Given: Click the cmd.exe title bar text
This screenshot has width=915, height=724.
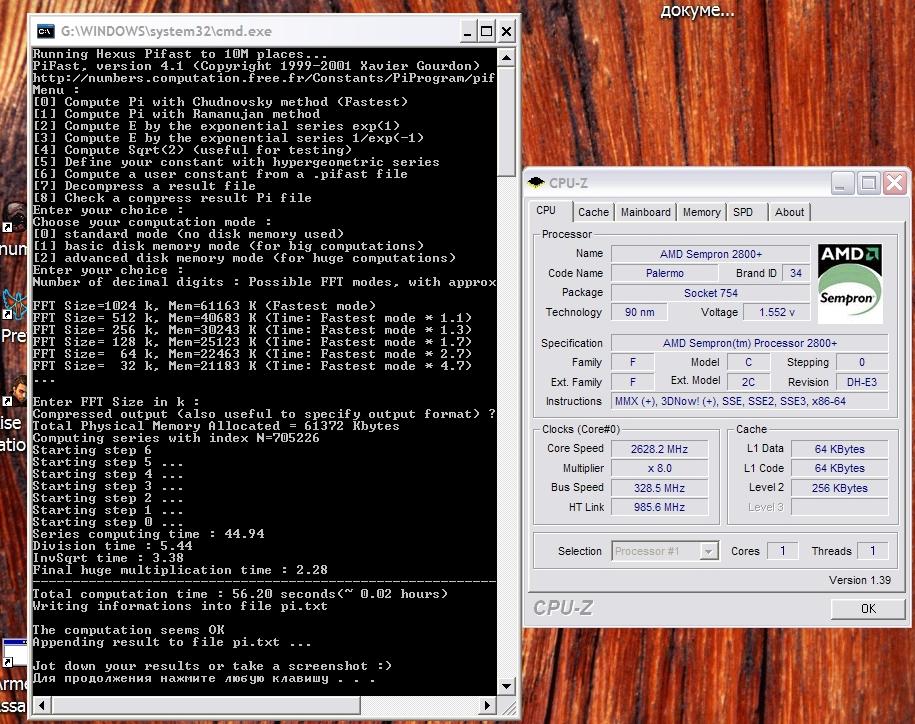Looking at the screenshot, I should point(166,31).
